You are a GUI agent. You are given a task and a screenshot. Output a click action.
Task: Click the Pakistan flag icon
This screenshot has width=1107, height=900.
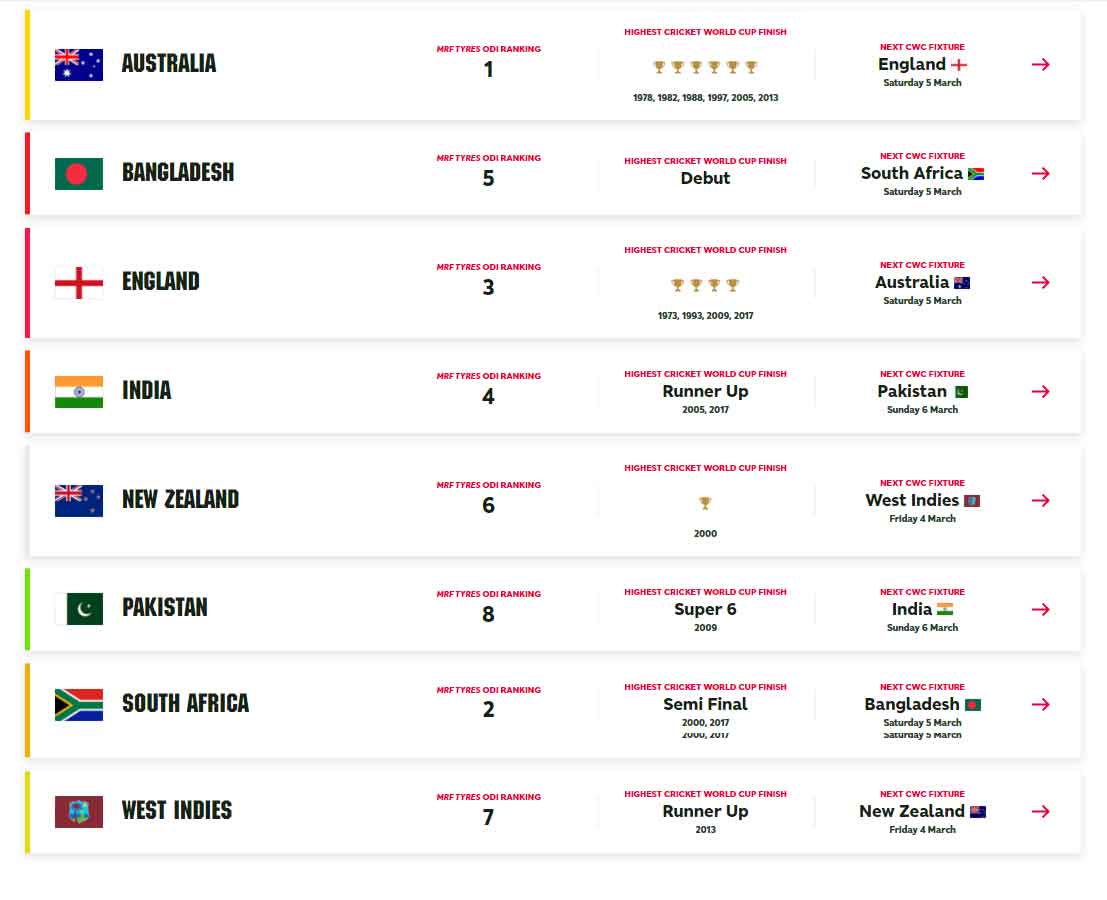[x=78, y=609]
